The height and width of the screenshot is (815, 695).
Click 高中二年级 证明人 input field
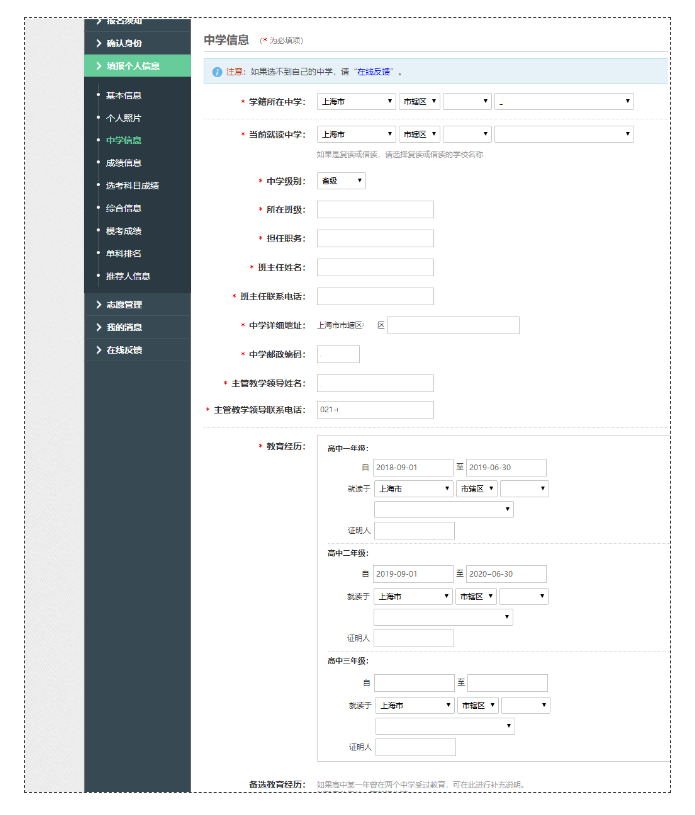[413, 638]
